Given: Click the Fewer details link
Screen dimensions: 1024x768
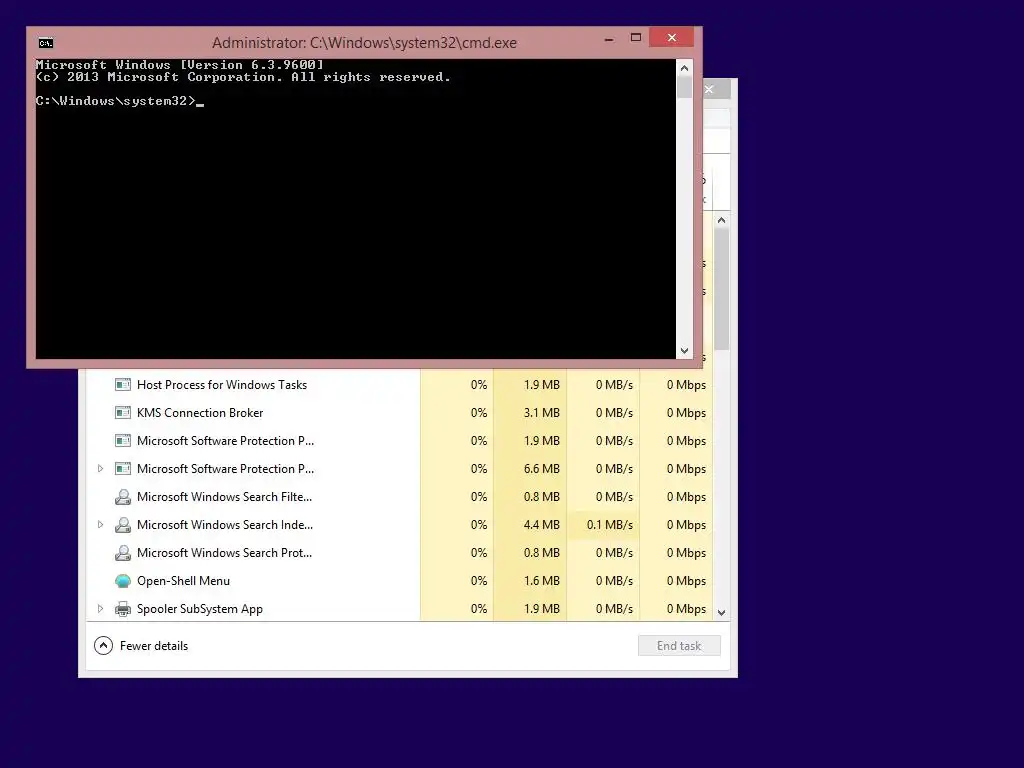Looking at the screenshot, I should tap(154, 646).
